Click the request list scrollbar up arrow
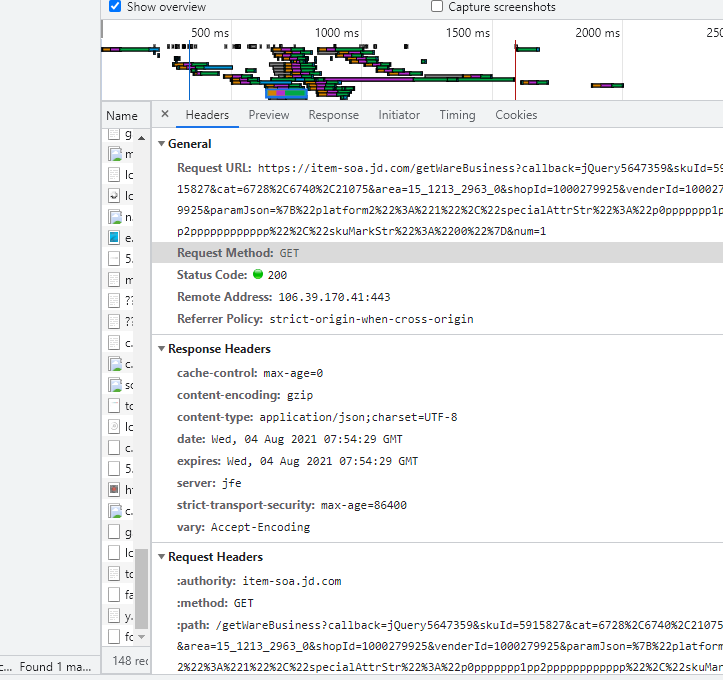Image resolution: width=723 pixels, height=680 pixels. coord(142,138)
